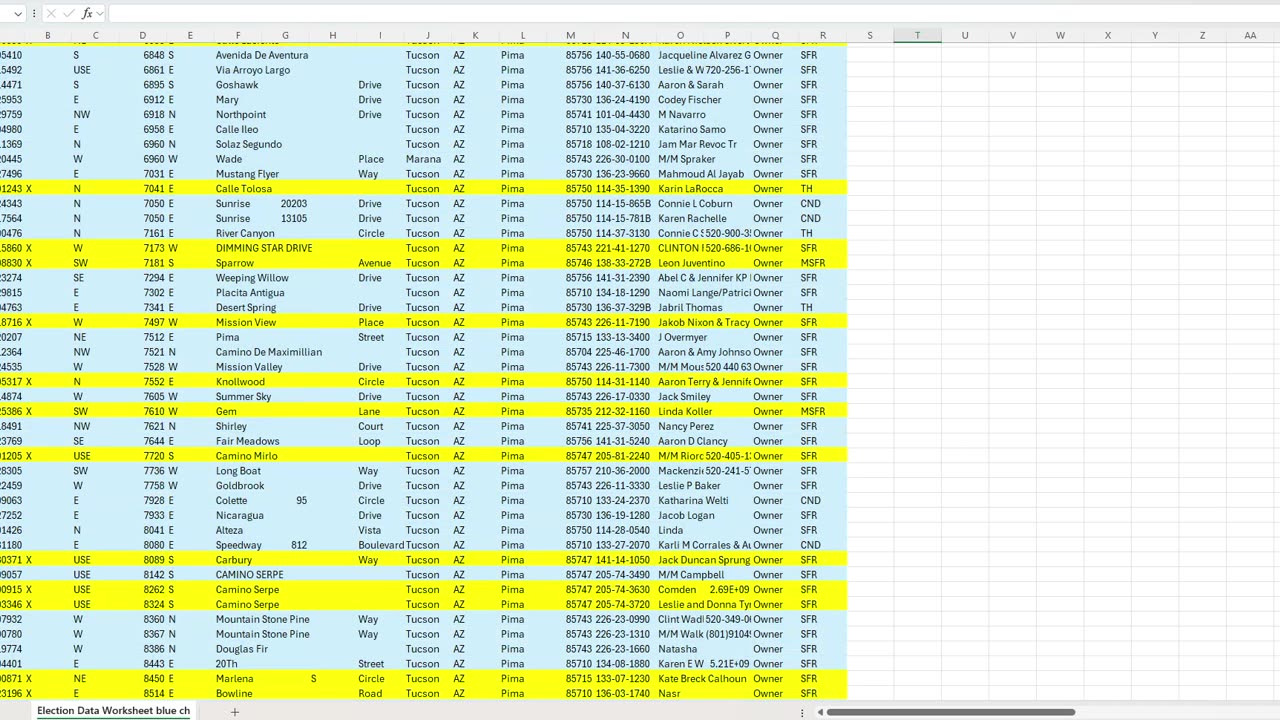Select the 'Northpoint' street cell

coord(241,115)
